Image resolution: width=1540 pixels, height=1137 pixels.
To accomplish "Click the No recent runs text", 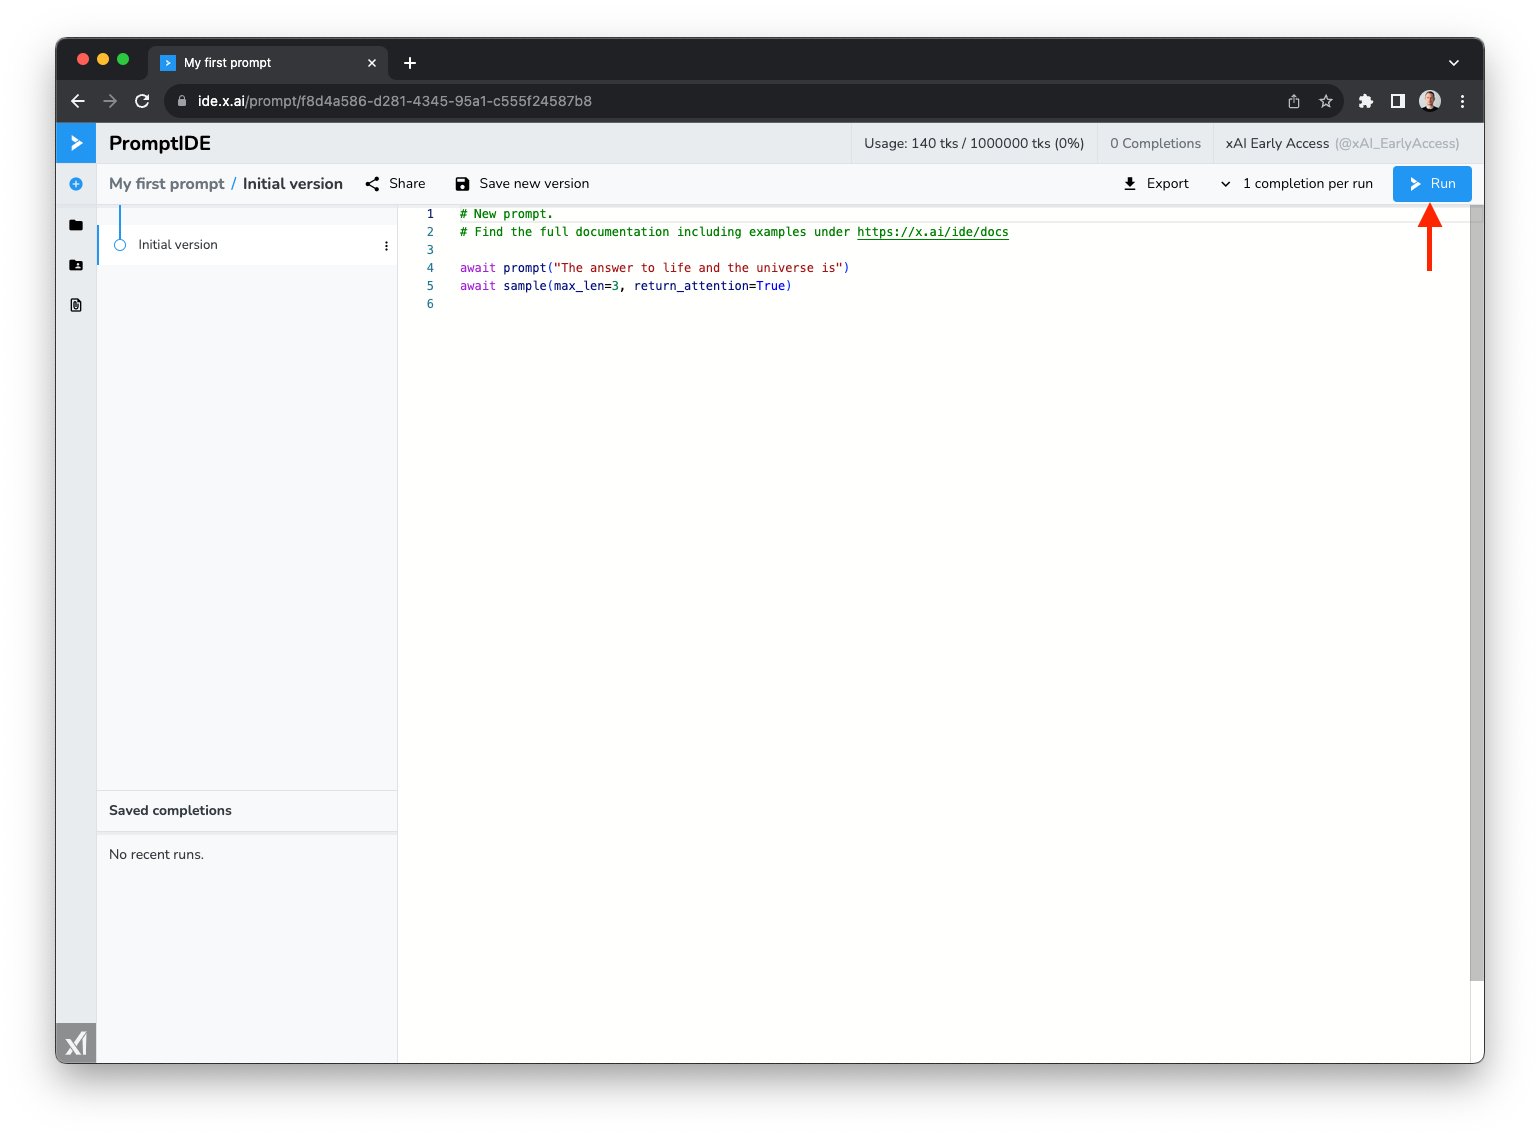I will click(156, 855).
